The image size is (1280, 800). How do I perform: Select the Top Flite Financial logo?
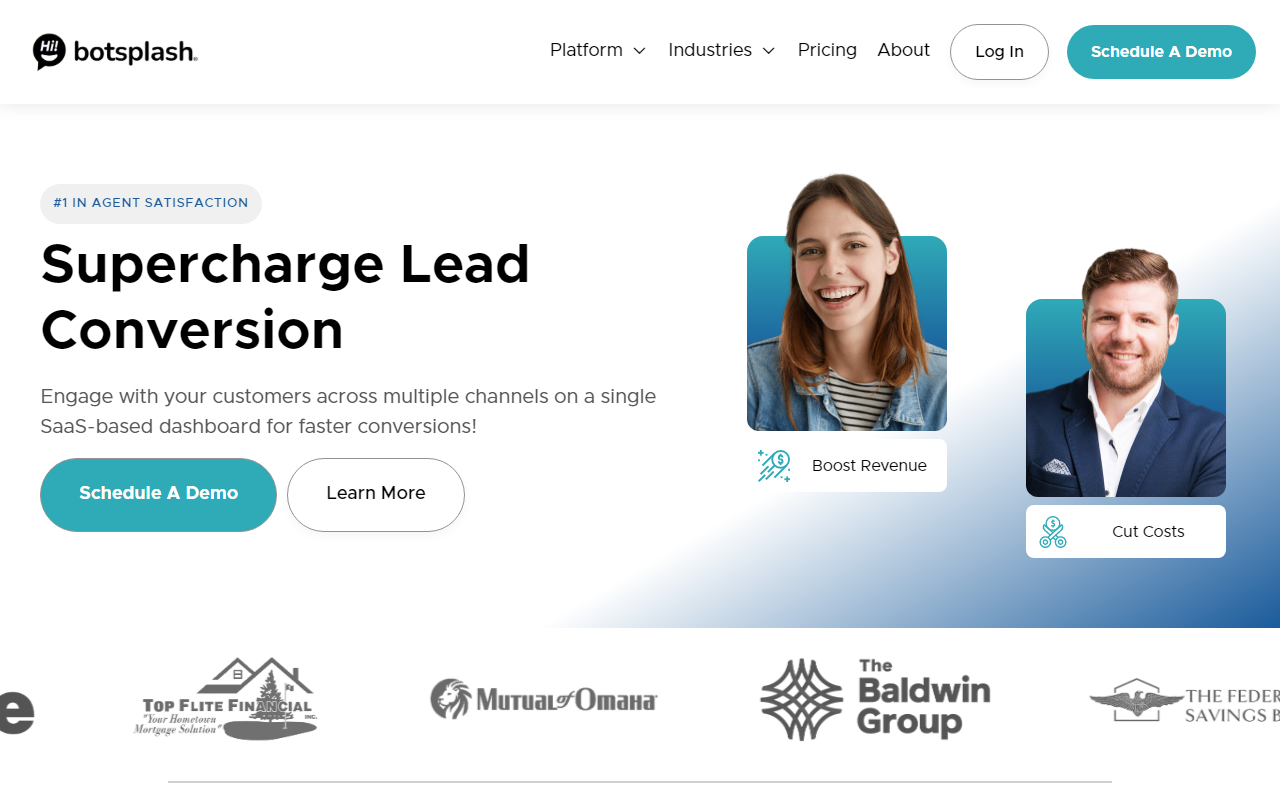click(x=225, y=699)
